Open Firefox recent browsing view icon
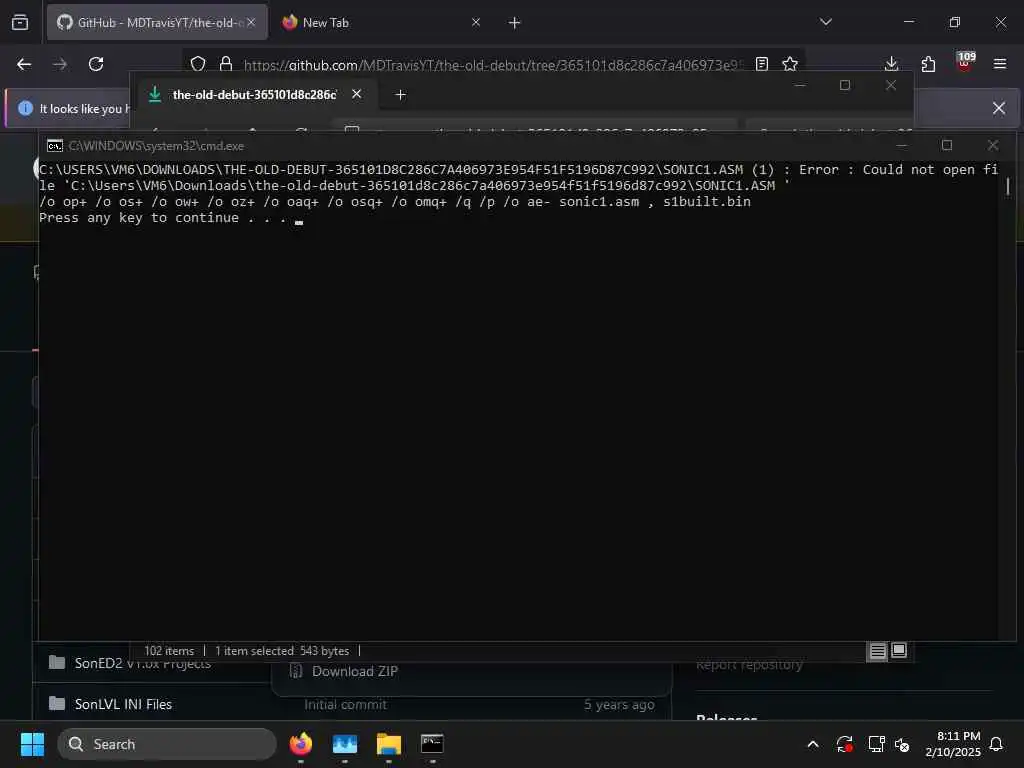This screenshot has width=1024, height=768. (x=20, y=23)
